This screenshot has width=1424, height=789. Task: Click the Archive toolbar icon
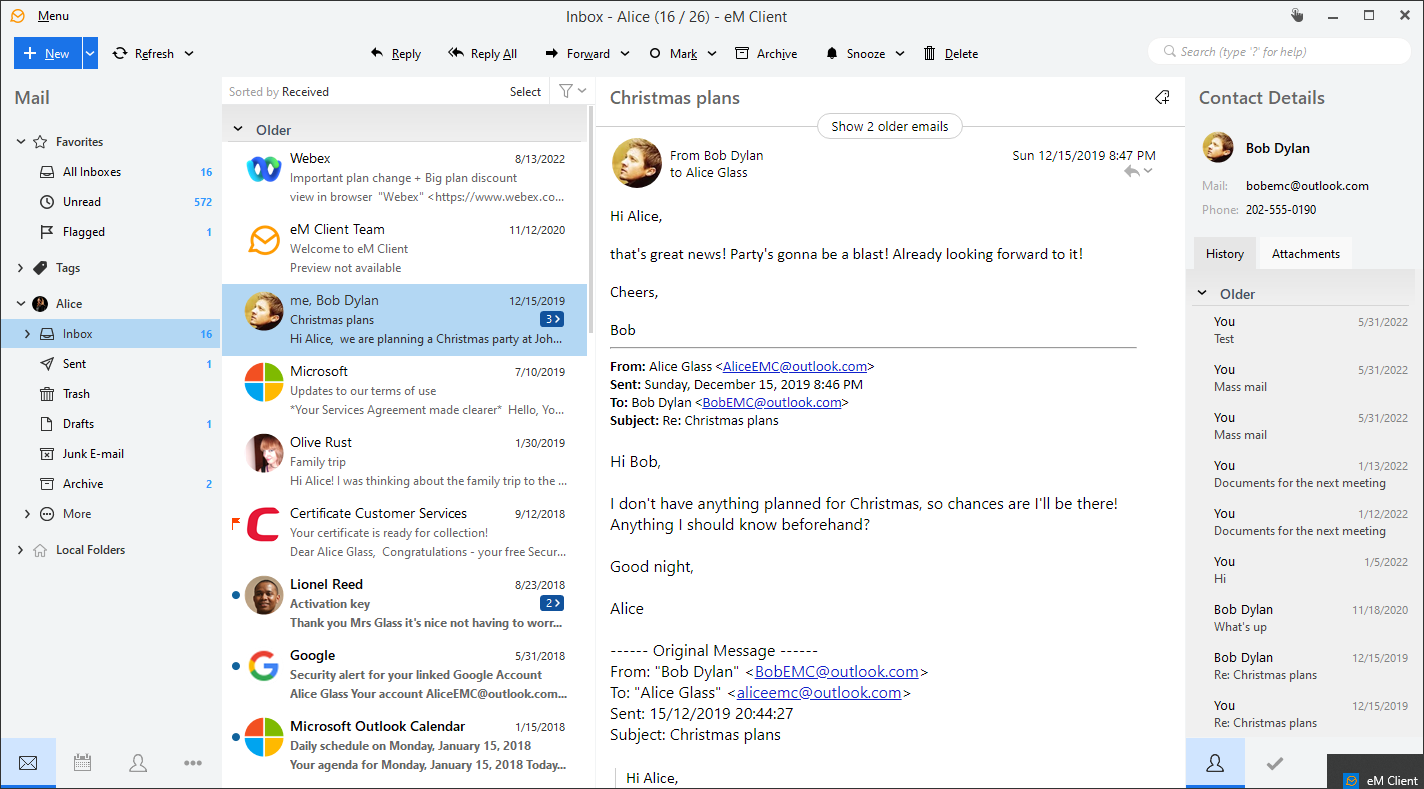pos(742,54)
